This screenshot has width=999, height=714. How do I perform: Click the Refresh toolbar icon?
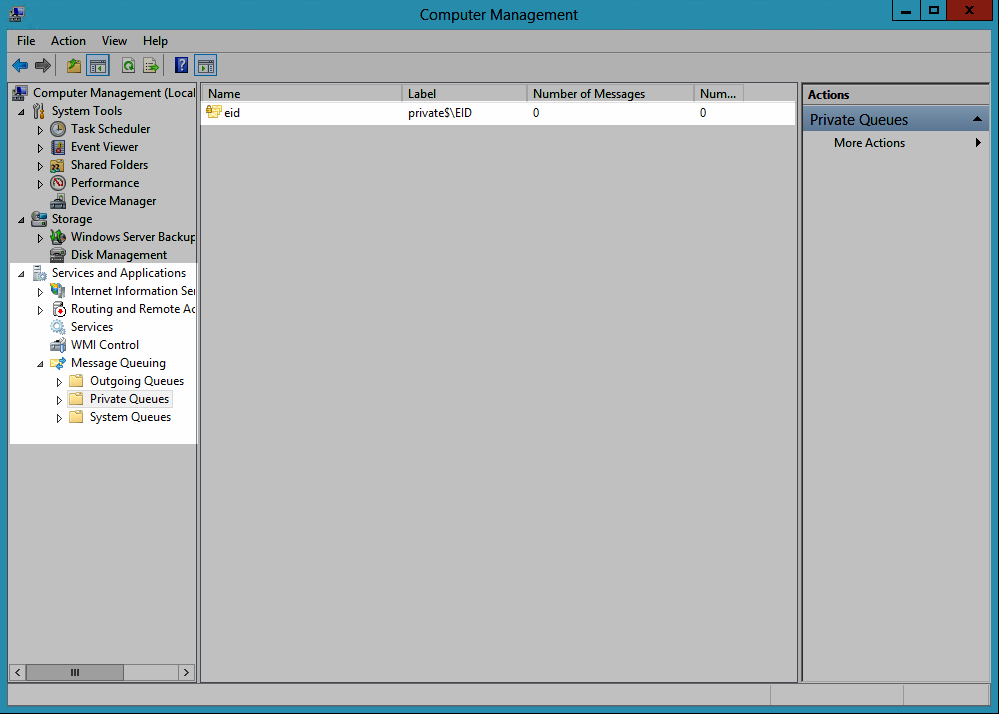[x=128, y=66]
